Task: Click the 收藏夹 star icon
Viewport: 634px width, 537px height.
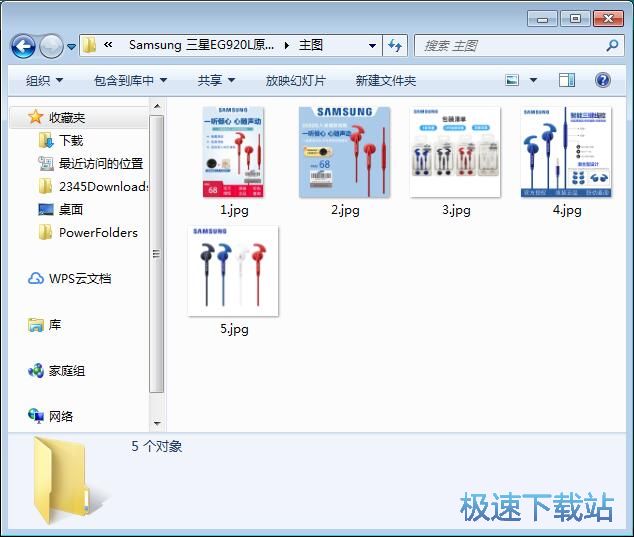Action: pos(36,117)
